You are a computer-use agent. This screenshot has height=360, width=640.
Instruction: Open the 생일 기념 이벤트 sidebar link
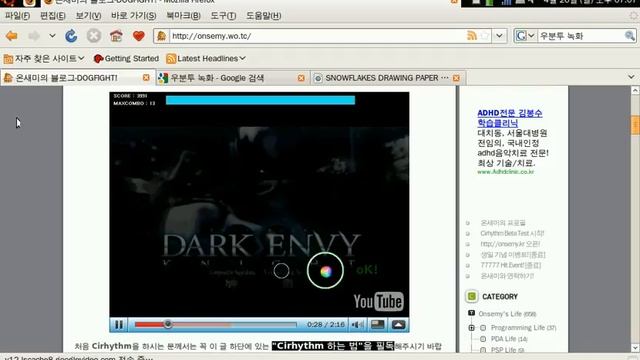pos(513,255)
